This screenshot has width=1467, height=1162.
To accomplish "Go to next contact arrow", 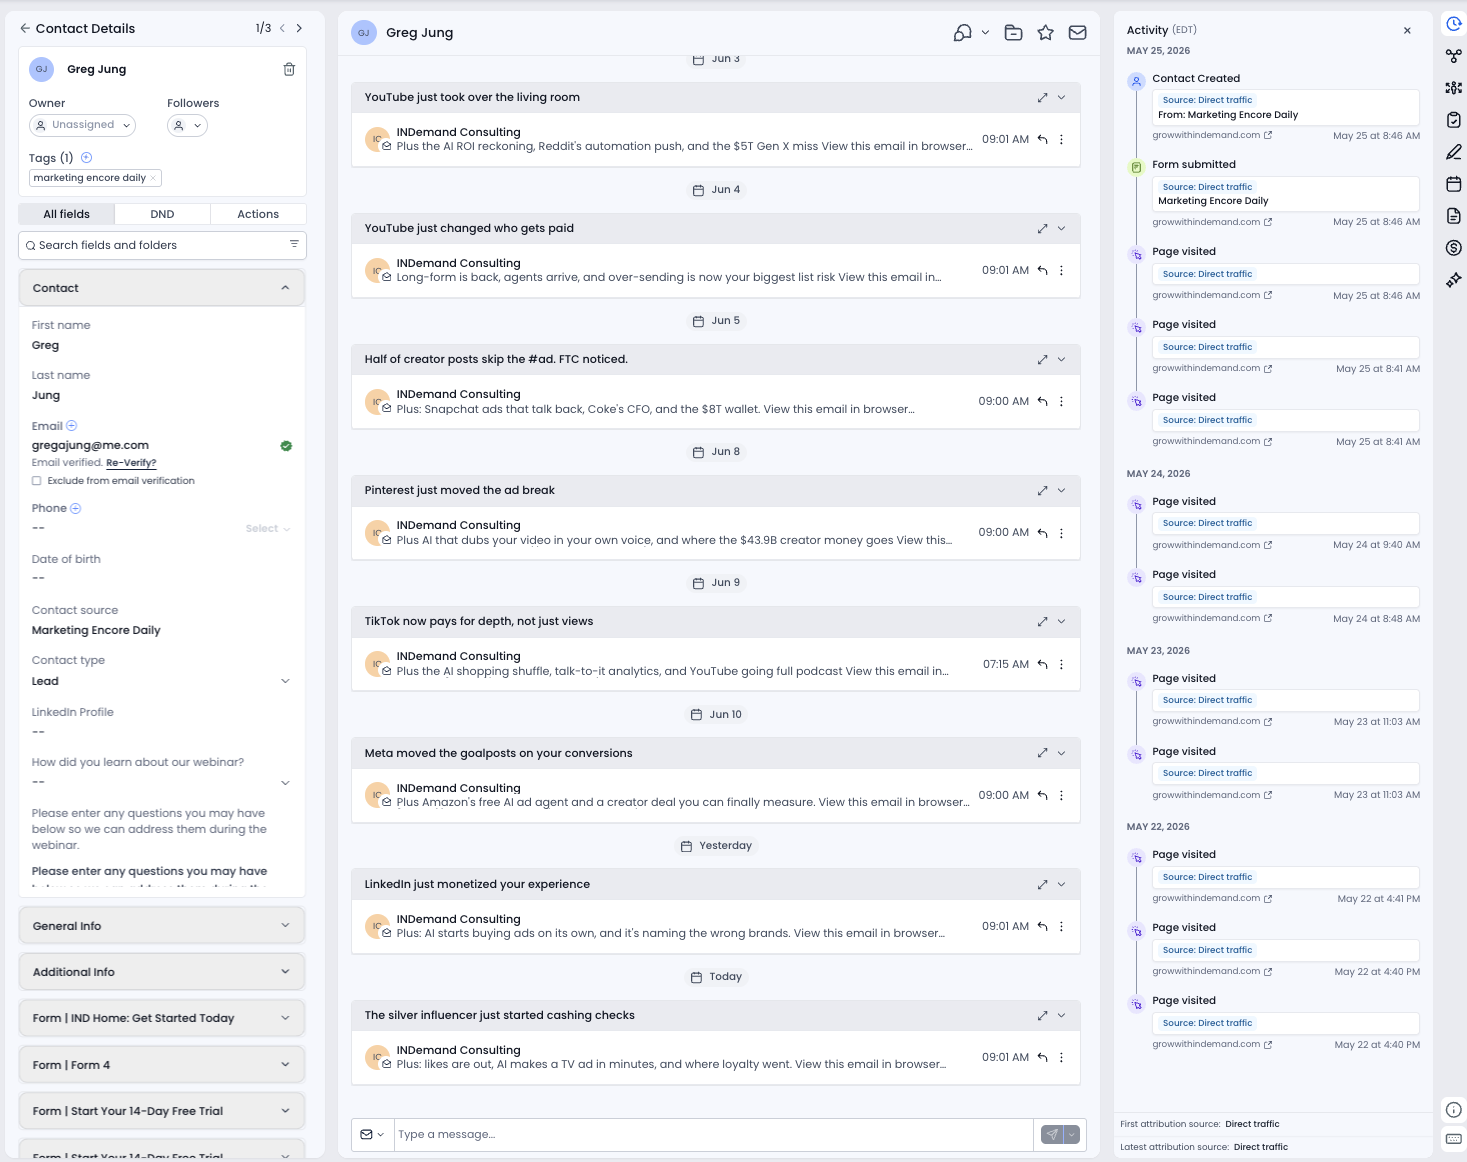I will pos(299,28).
